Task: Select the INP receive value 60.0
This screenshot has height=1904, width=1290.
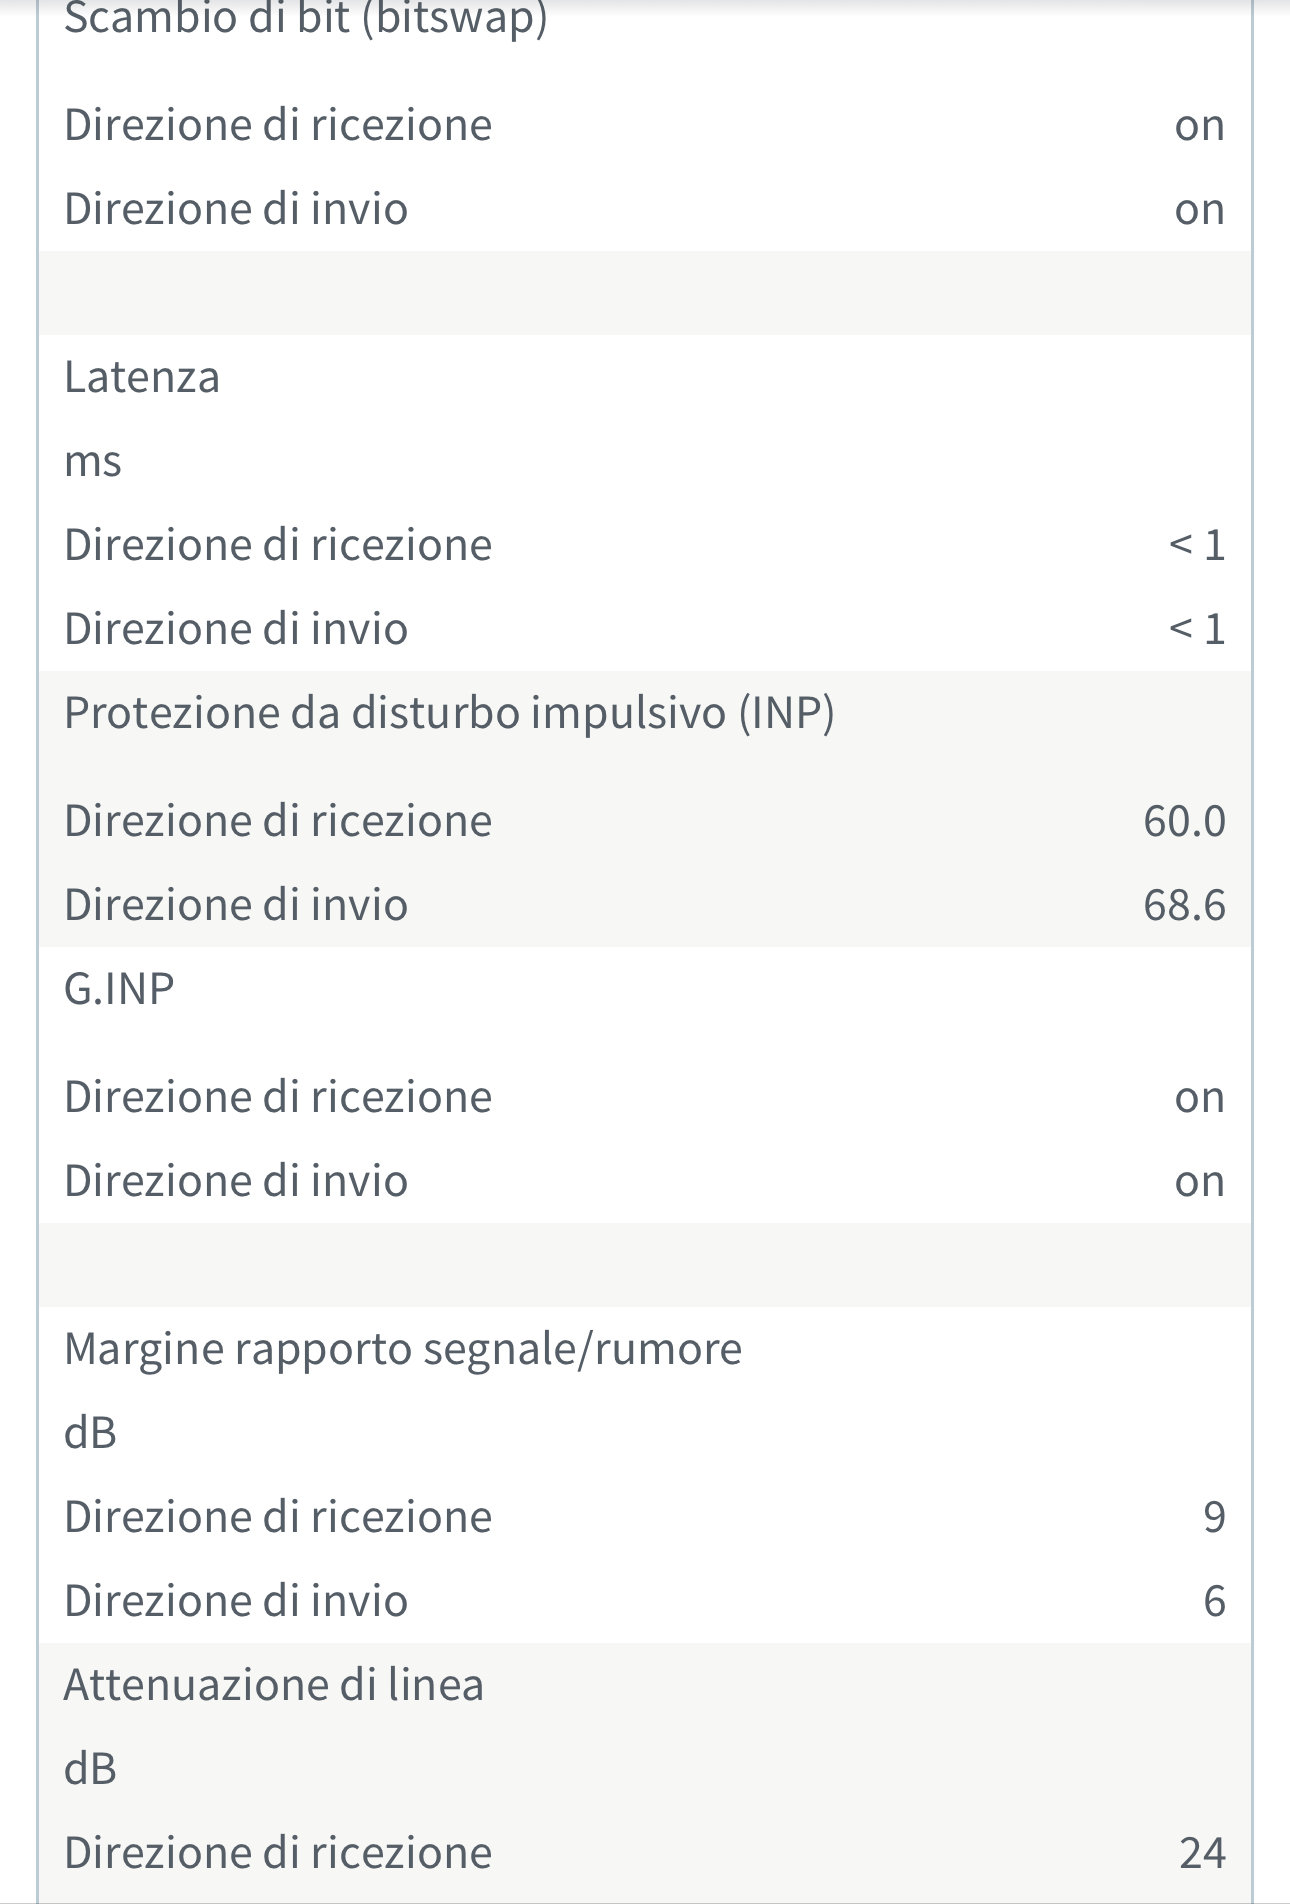Action: (x=1184, y=822)
